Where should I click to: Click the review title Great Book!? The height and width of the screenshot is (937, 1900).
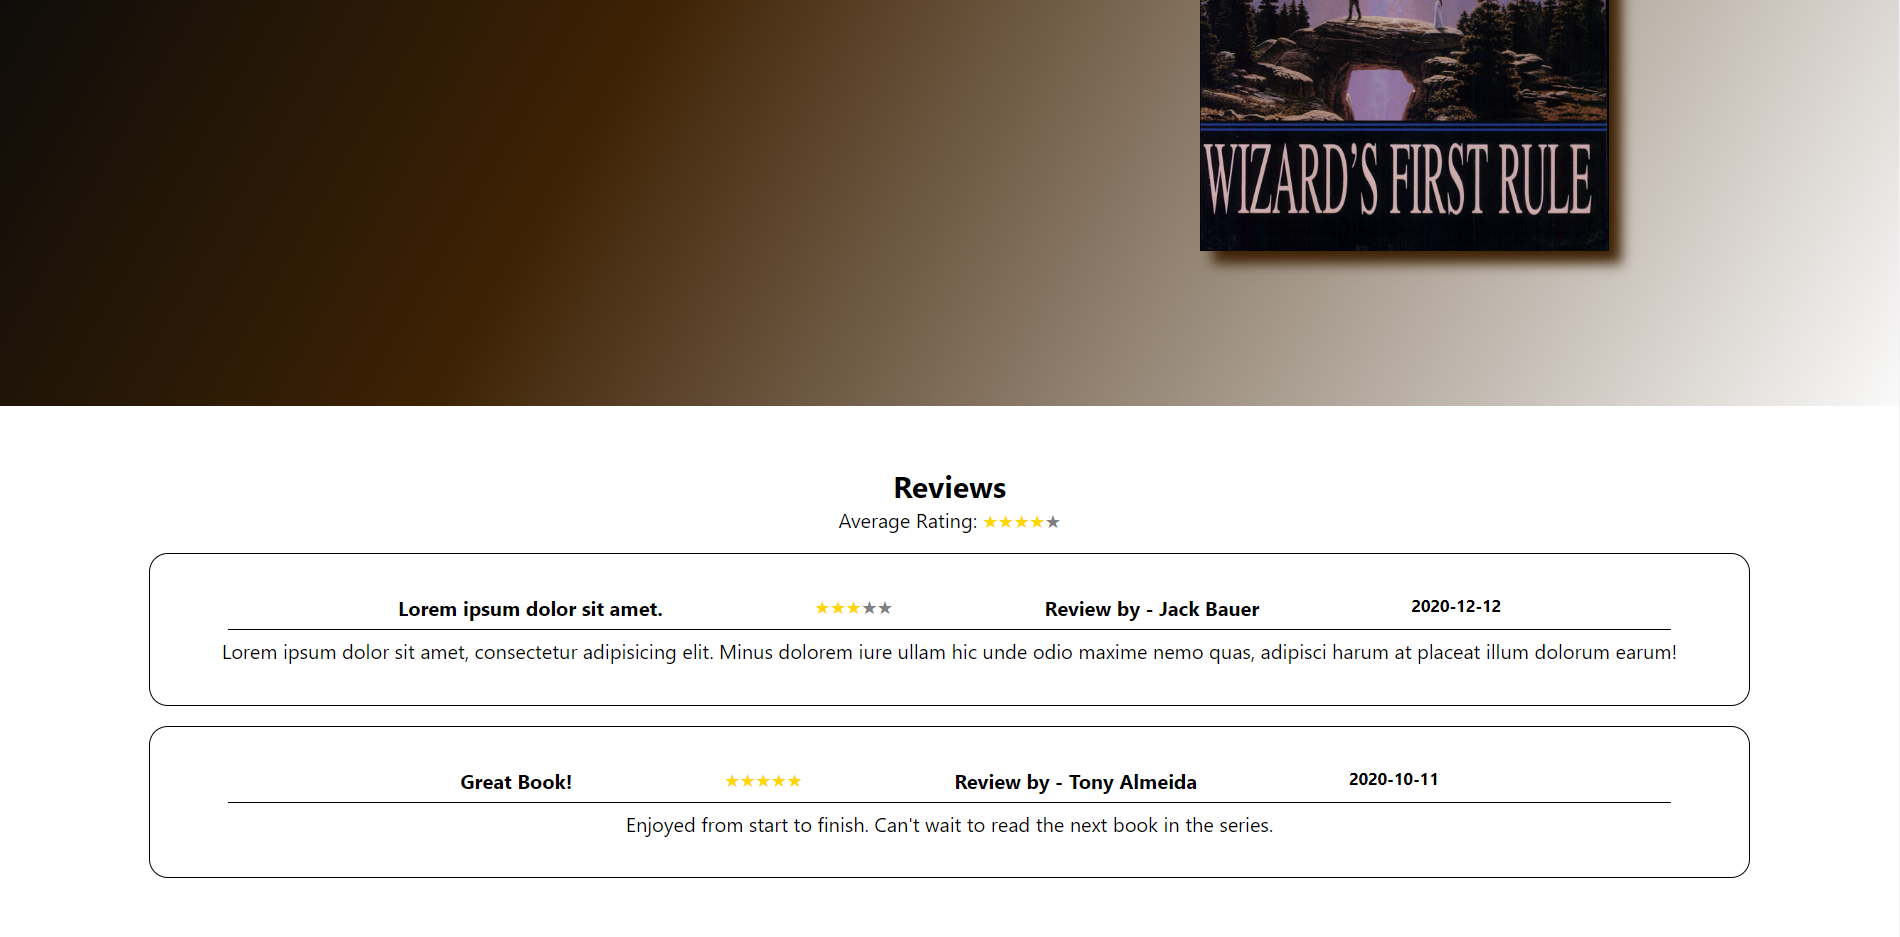click(x=516, y=782)
